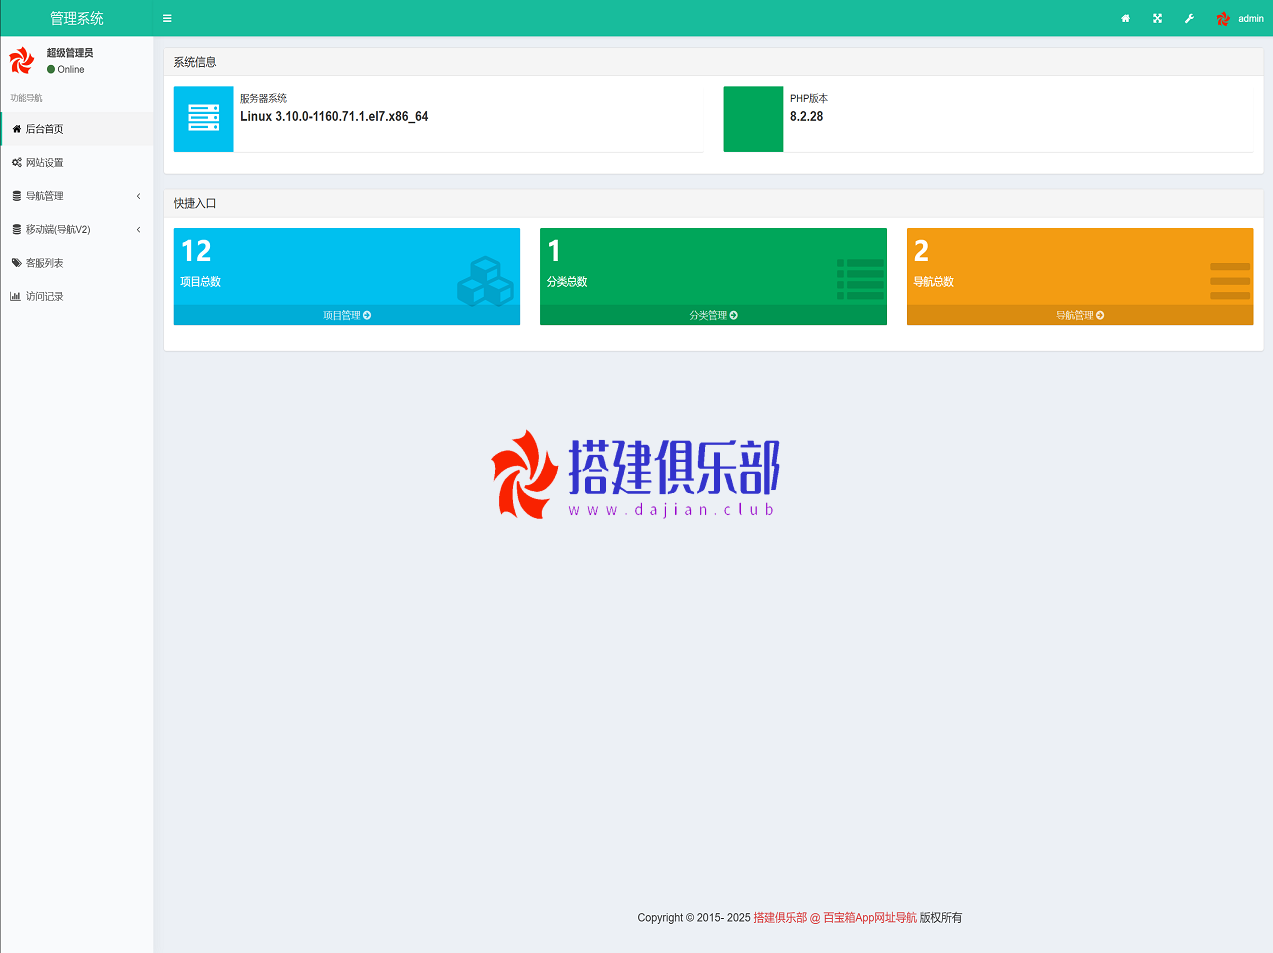The height and width of the screenshot is (953, 1273).
Task: Click the arrow icon next to 项目管理
Action: [367, 315]
